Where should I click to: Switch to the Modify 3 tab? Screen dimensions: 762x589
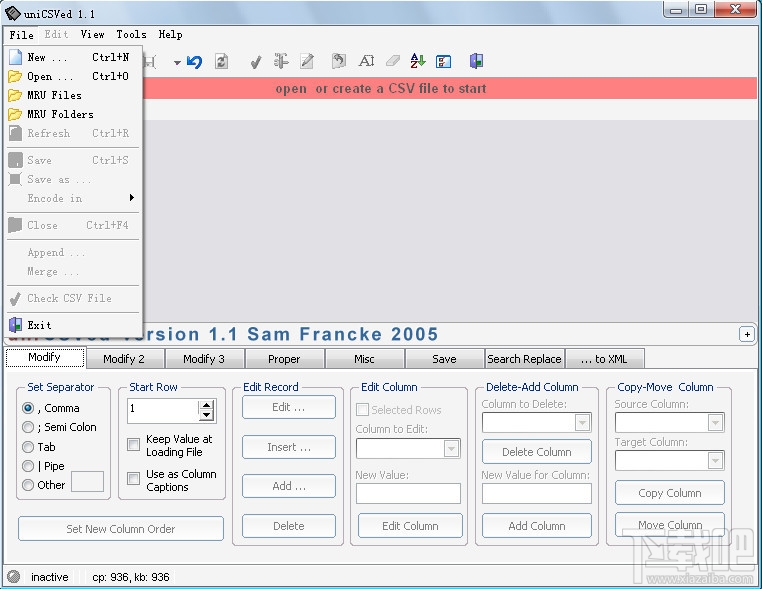tap(204, 359)
